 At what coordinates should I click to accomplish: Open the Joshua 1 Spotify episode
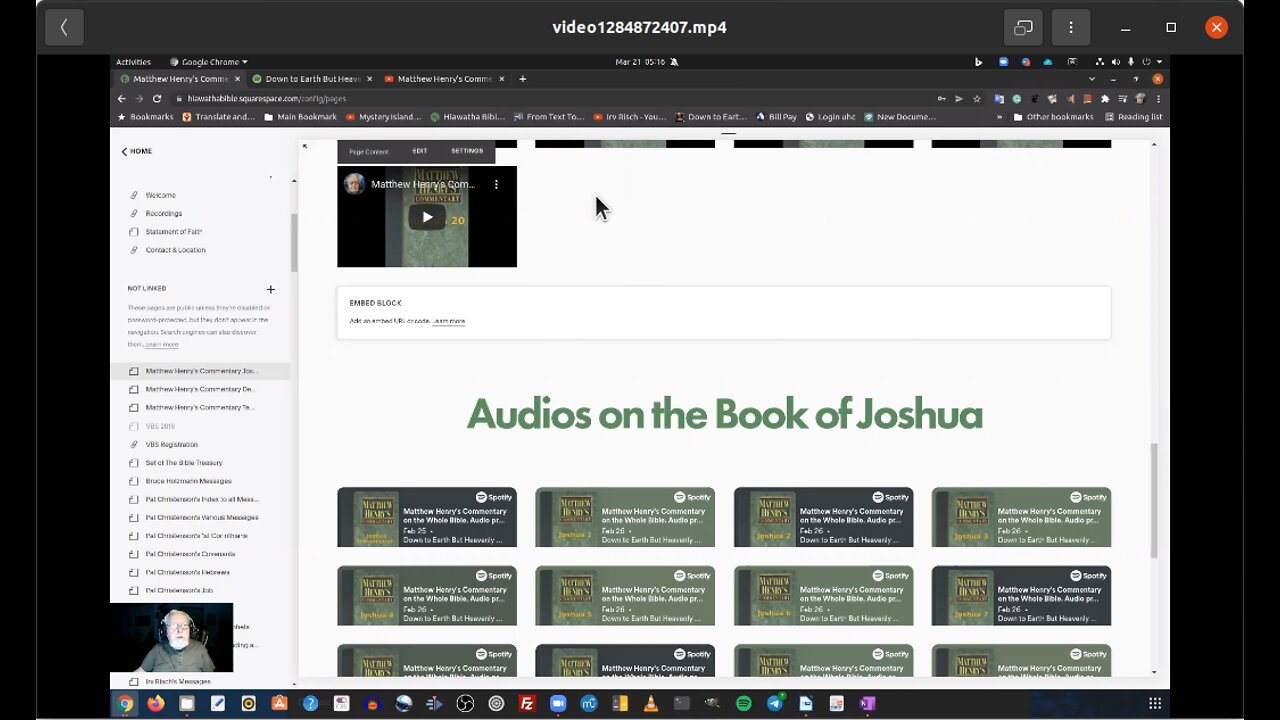point(625,517)
